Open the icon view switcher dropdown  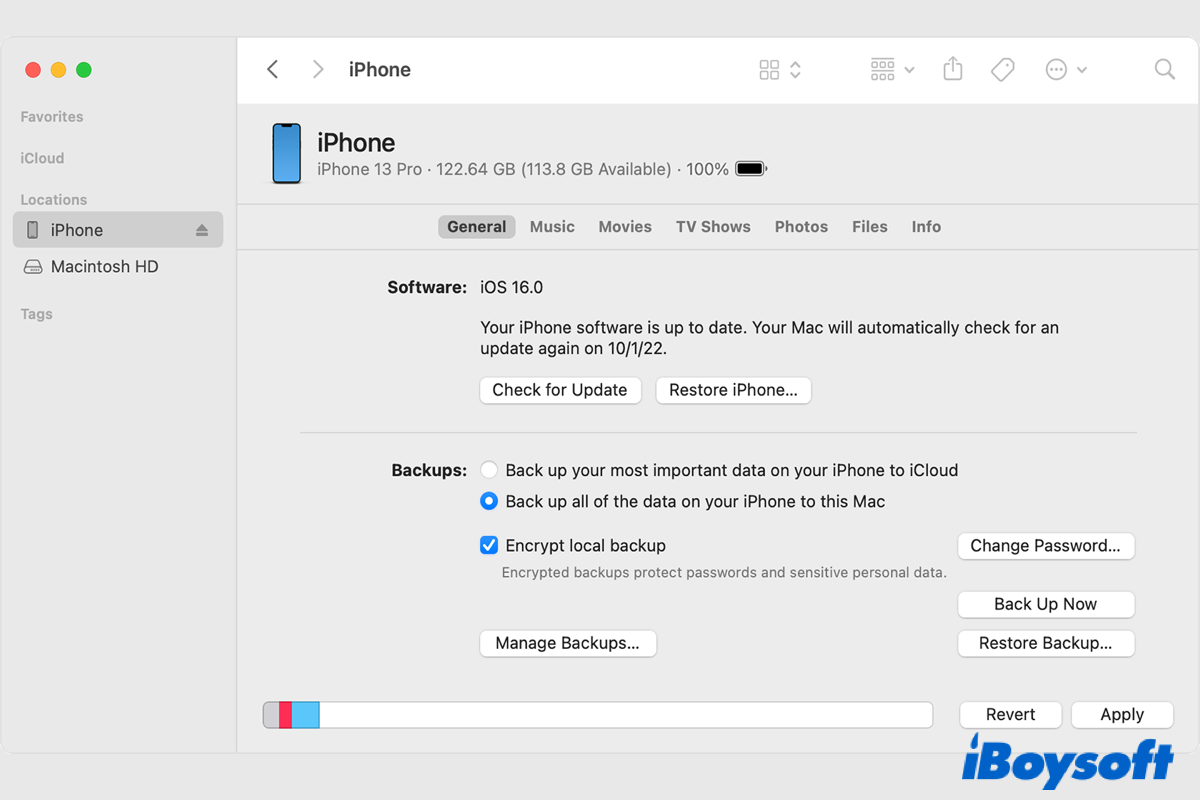[780, 69]
